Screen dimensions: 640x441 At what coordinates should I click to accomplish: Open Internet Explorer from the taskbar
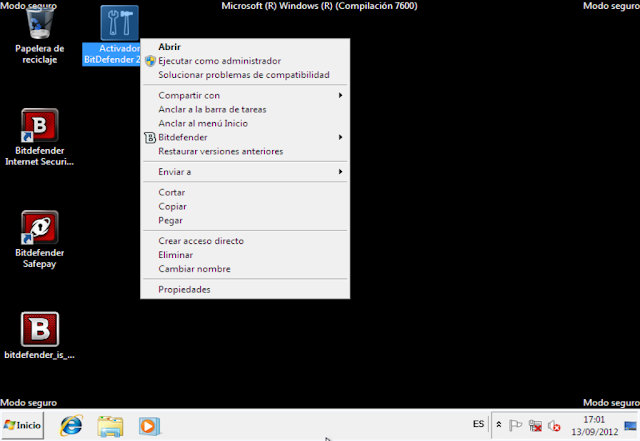click(71, 425)
